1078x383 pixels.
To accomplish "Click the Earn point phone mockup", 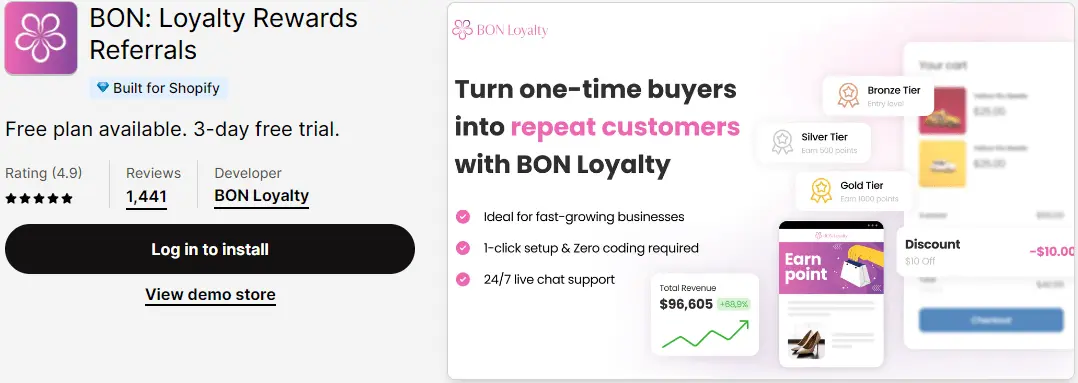I will point(831,294).
